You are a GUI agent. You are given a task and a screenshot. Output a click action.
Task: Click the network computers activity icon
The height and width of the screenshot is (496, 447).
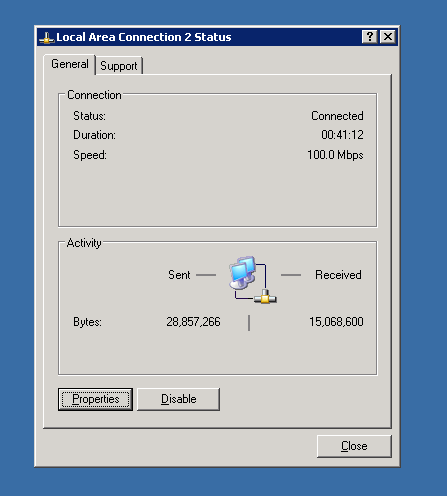tap(253, 280)
